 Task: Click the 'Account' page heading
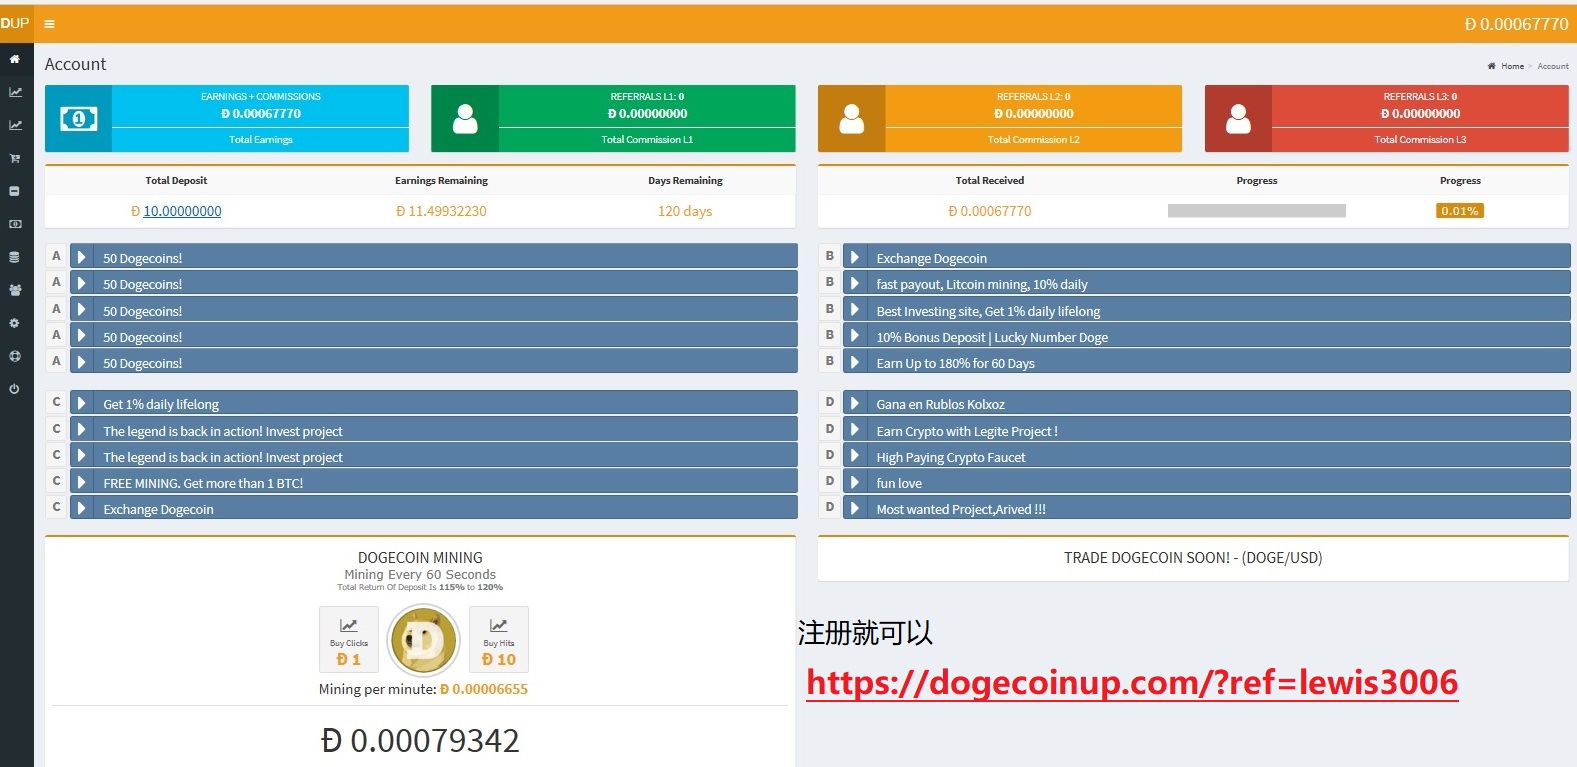click(x=75, y=64)
